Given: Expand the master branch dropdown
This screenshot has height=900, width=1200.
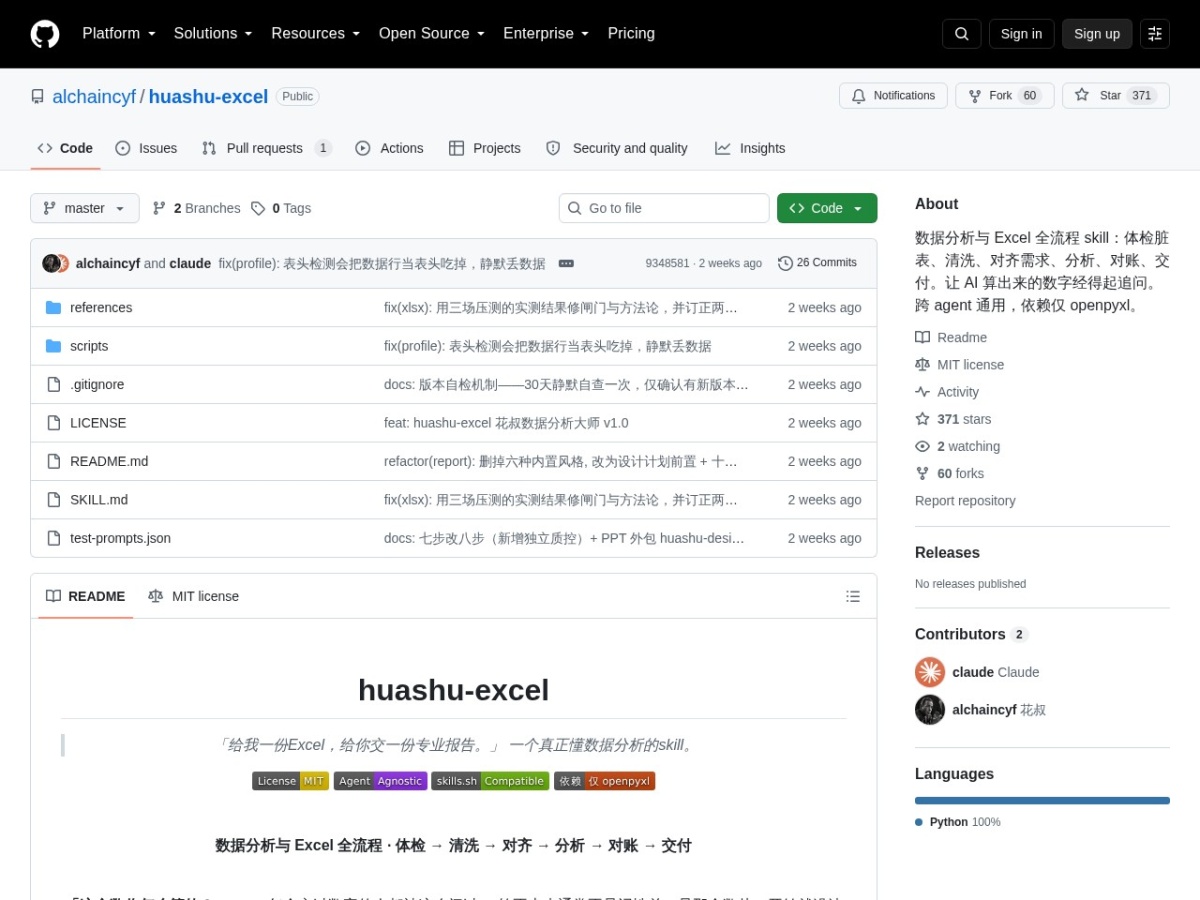Looking at the screenshot, I should click(x=85, y=208).
